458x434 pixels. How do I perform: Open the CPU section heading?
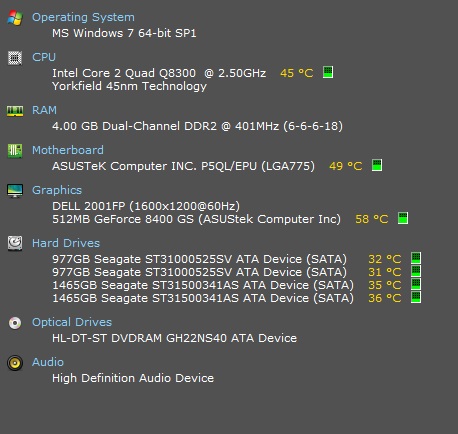pyautogui.click(x=44, y=57)
